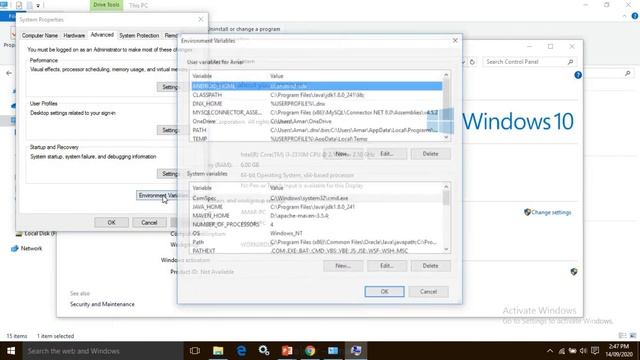Viewport: 640px width, 360px height.
Task: Click New under system variables
Action: tap(343, 266)
